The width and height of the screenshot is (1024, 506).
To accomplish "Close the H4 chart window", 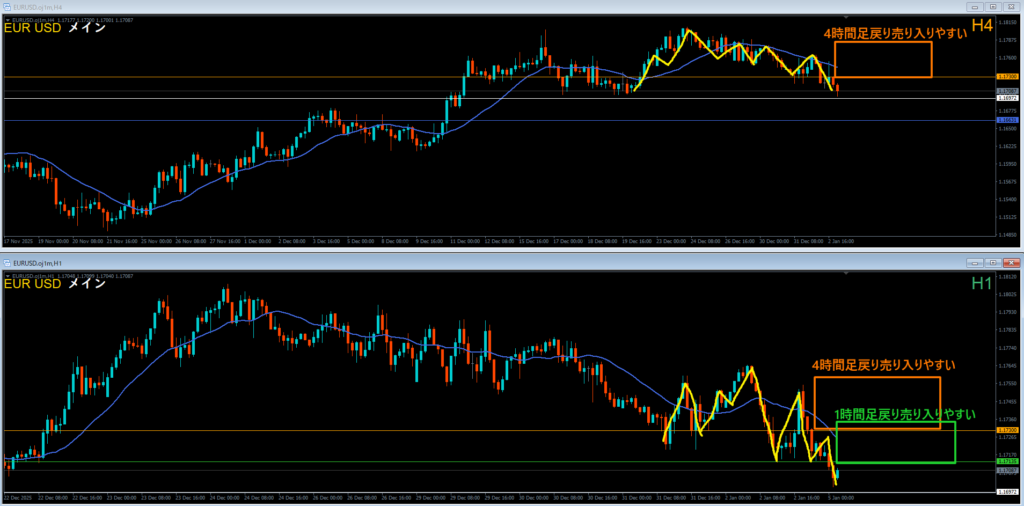I will (1010, 5).
